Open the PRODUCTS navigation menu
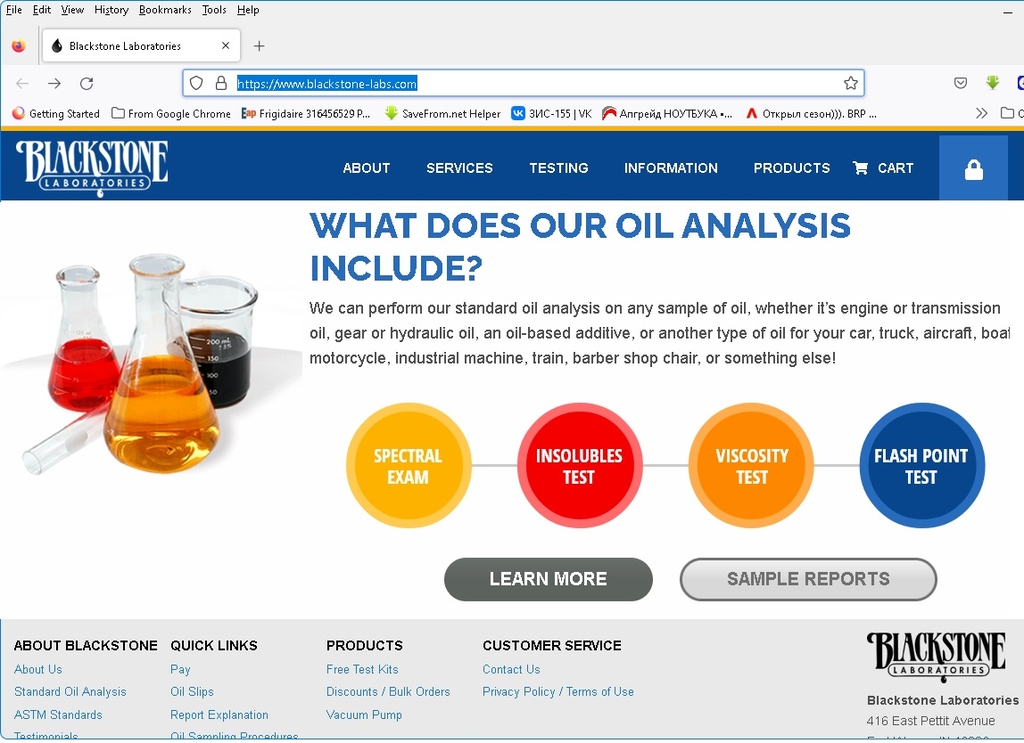This screenshot has height=743, width=1024. pos(792,168)
